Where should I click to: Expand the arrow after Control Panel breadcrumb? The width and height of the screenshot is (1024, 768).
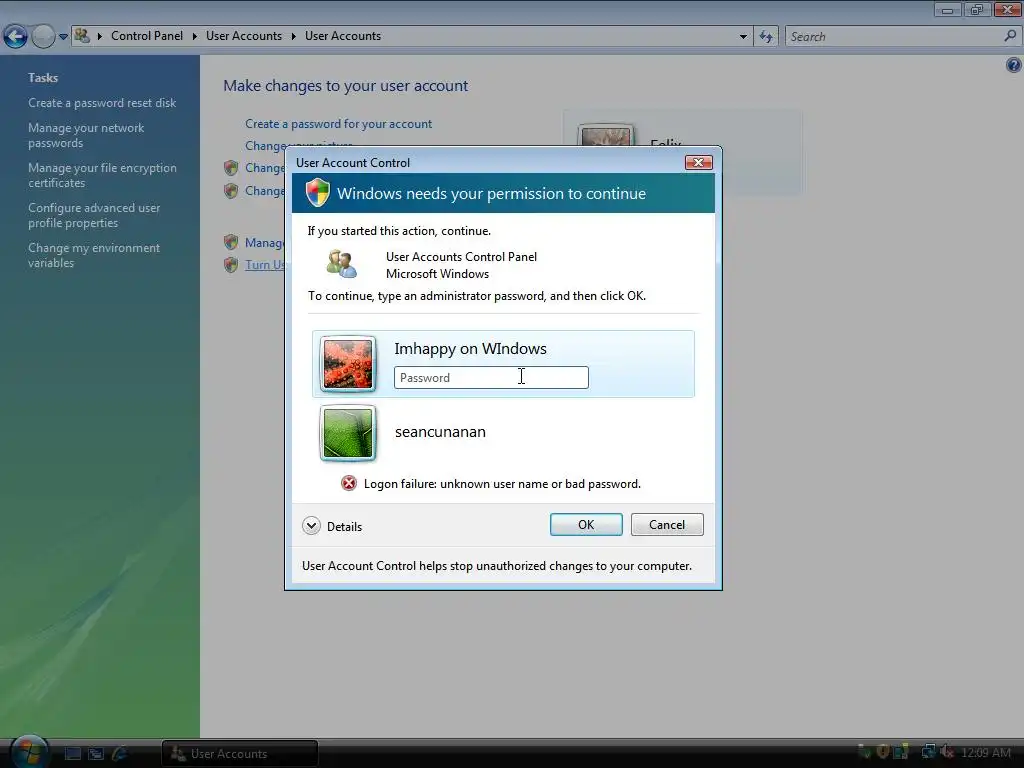(x=195, y=37)
